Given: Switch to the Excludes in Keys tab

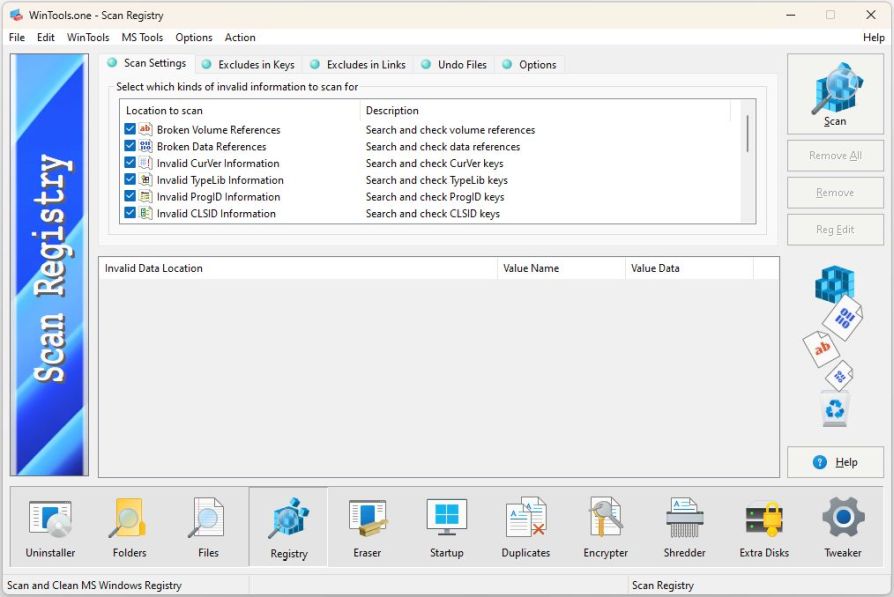Looking at the screenshot, I should tap(249, 64).
